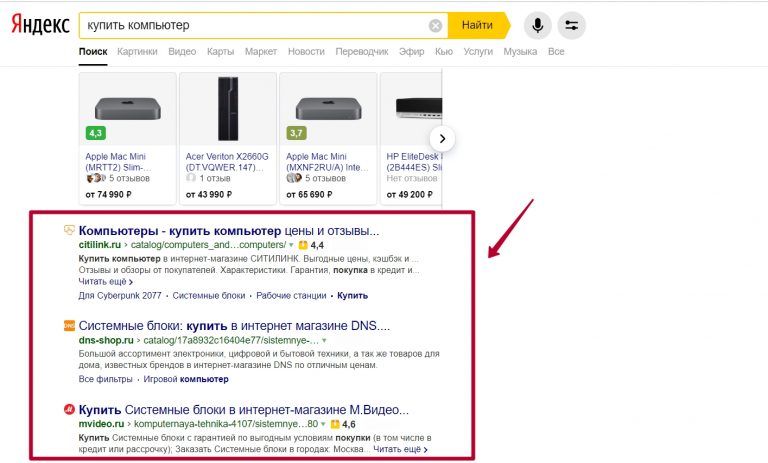Follow the dns-shop.ru green domain link

[x=106, y=340]
